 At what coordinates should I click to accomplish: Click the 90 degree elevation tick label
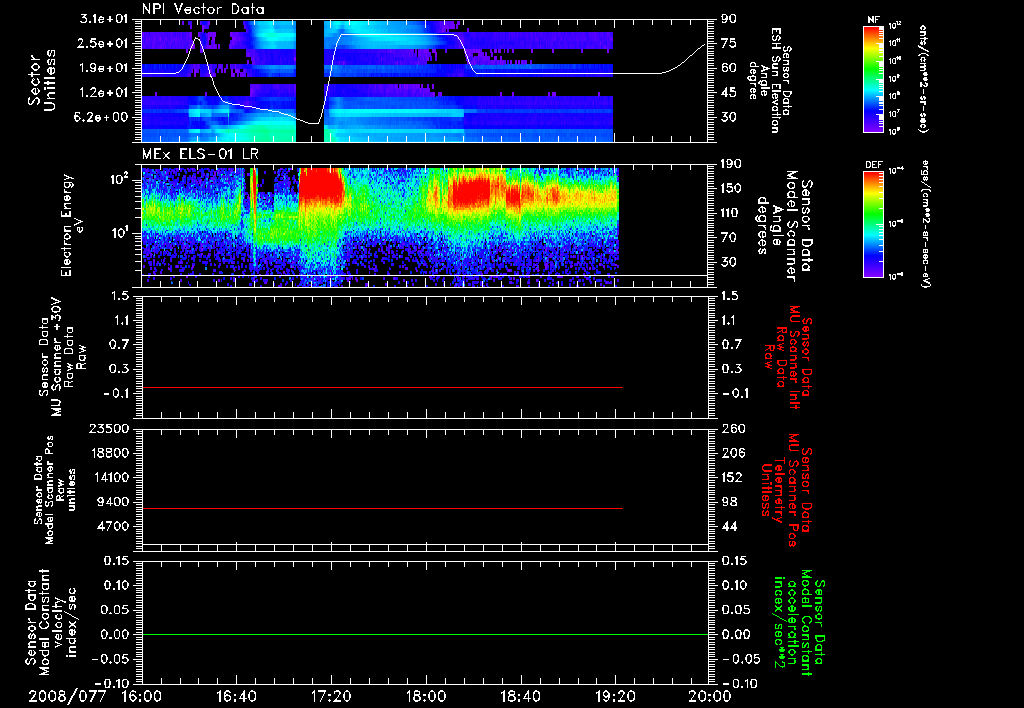click(729, 19)
